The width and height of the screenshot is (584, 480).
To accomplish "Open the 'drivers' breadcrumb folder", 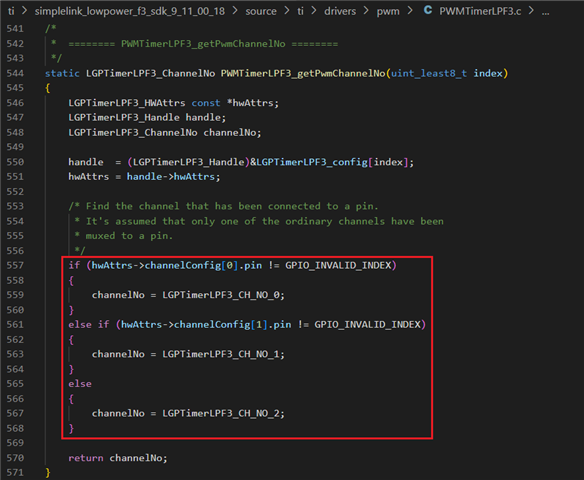I will [340, 11].
